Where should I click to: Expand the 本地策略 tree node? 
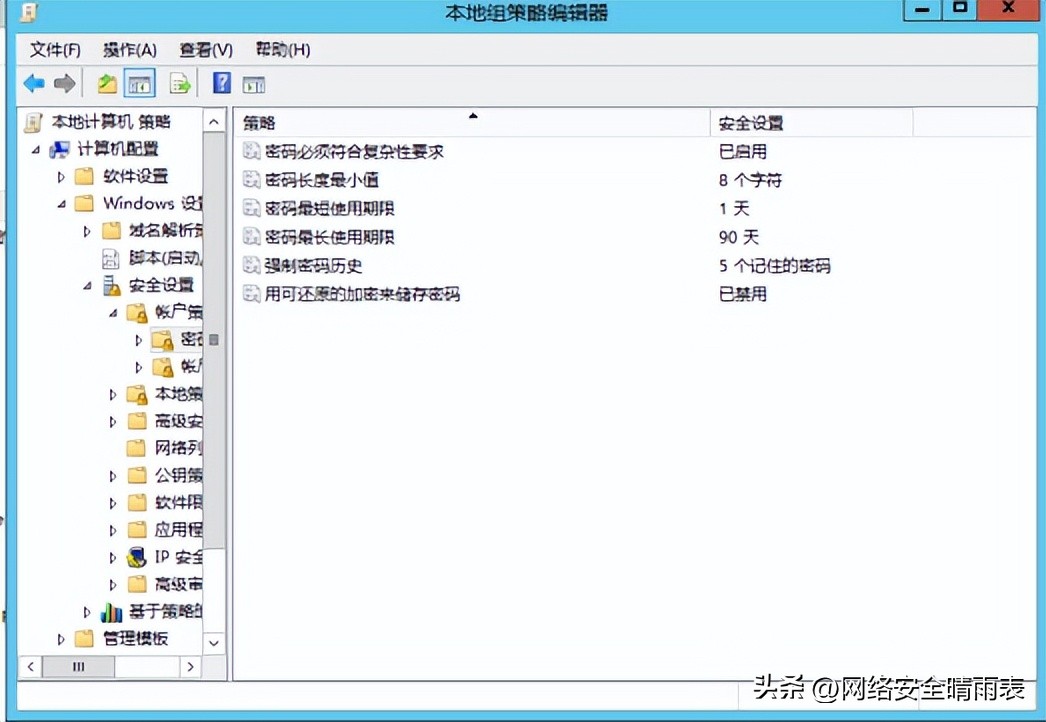tap(112, 393)
